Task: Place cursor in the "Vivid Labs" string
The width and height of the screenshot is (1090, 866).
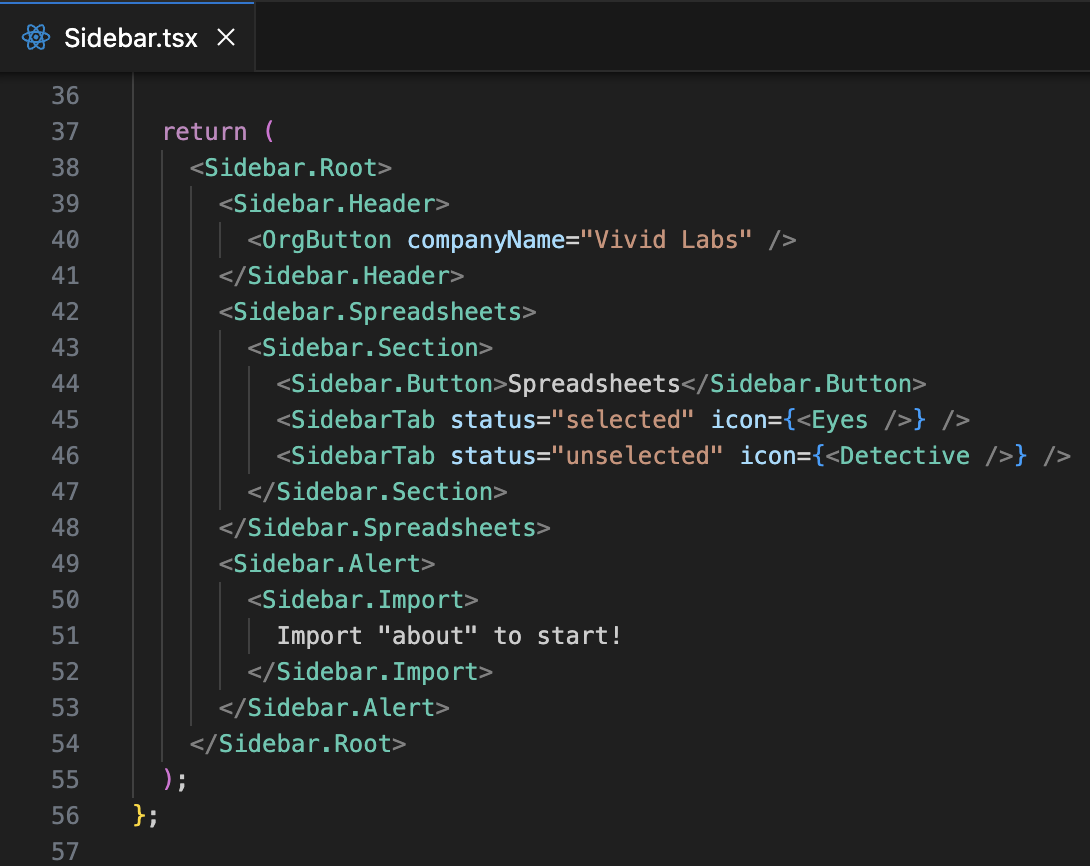Action: click(x=665, y=239)
